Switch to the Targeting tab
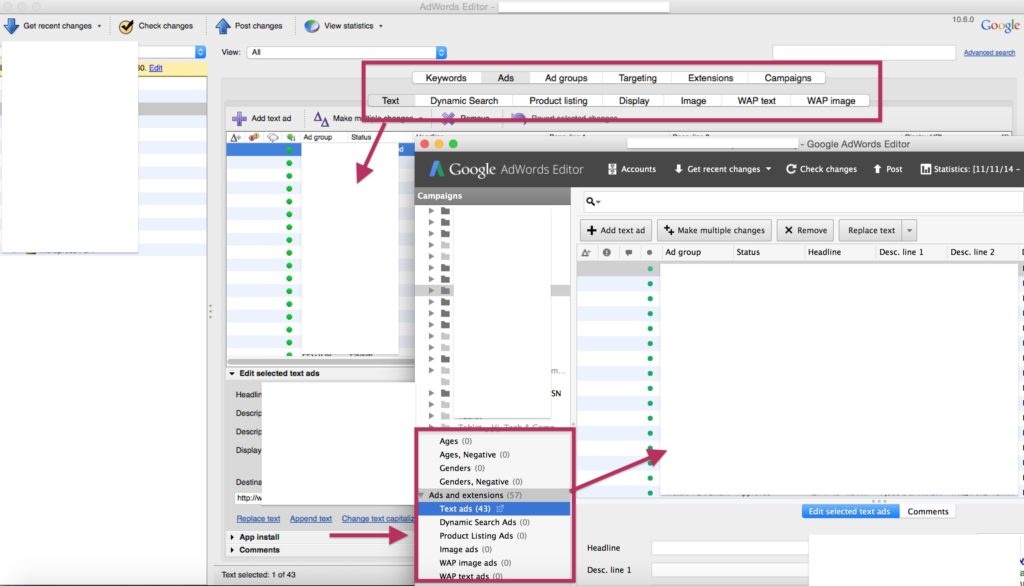 (x=637, y=78)
